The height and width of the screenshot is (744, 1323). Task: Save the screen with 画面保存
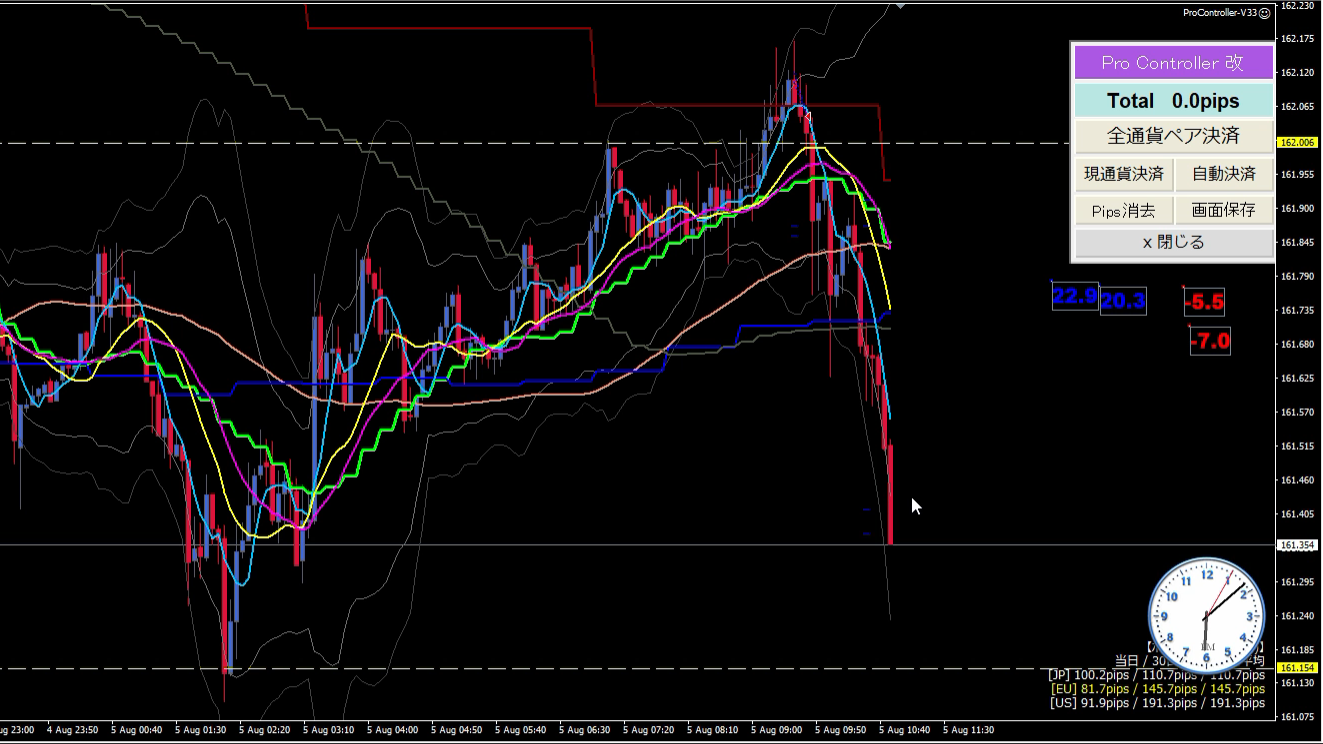(1224, 210)
